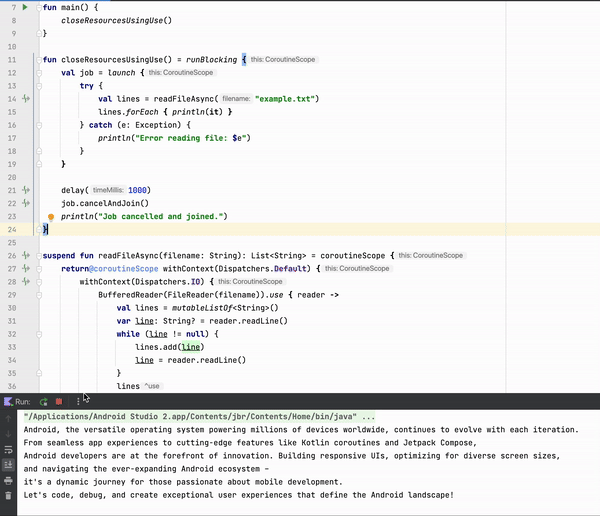Image resolution: width=600 pixels, height=516 pixels.
Task: Click suspend call marker on line 14
Action: [x=26, y=99]
